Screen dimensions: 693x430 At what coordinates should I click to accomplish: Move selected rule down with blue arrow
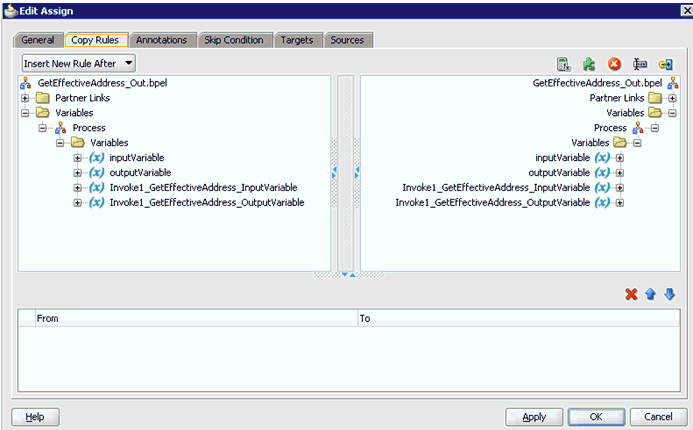[x=670, y=294]
